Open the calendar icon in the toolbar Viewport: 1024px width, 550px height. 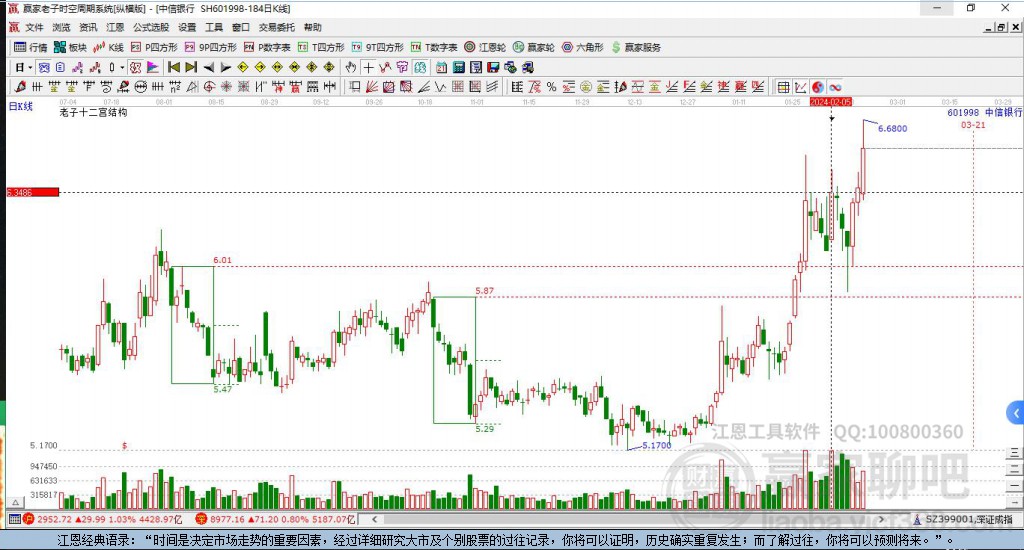click(441, 67)
